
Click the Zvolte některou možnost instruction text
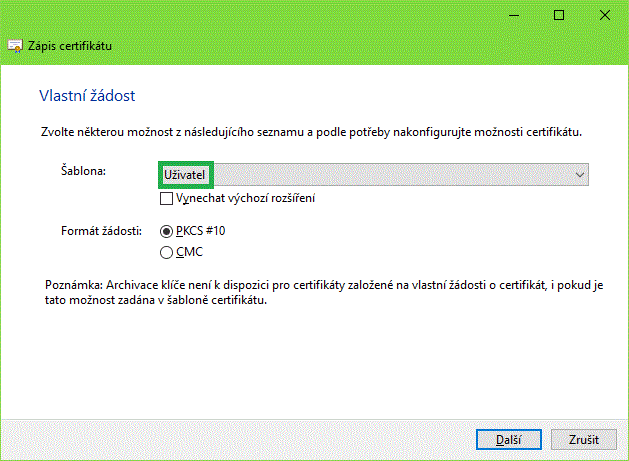click(310, 132)
